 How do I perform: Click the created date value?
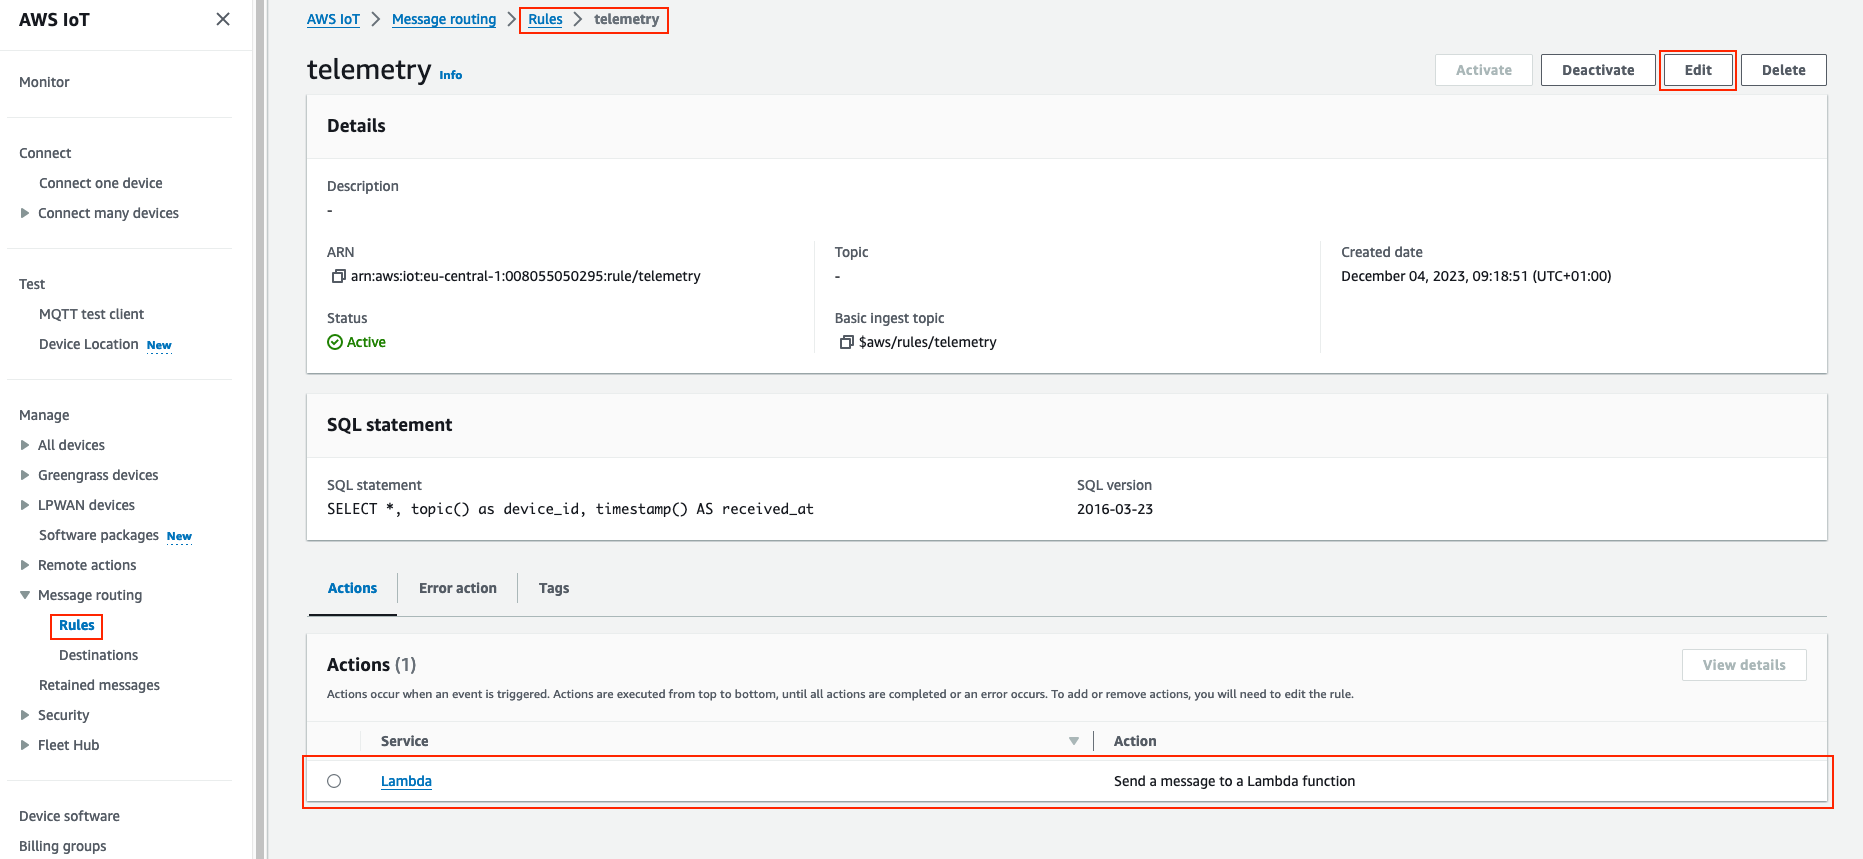[x=1476, y=276]
